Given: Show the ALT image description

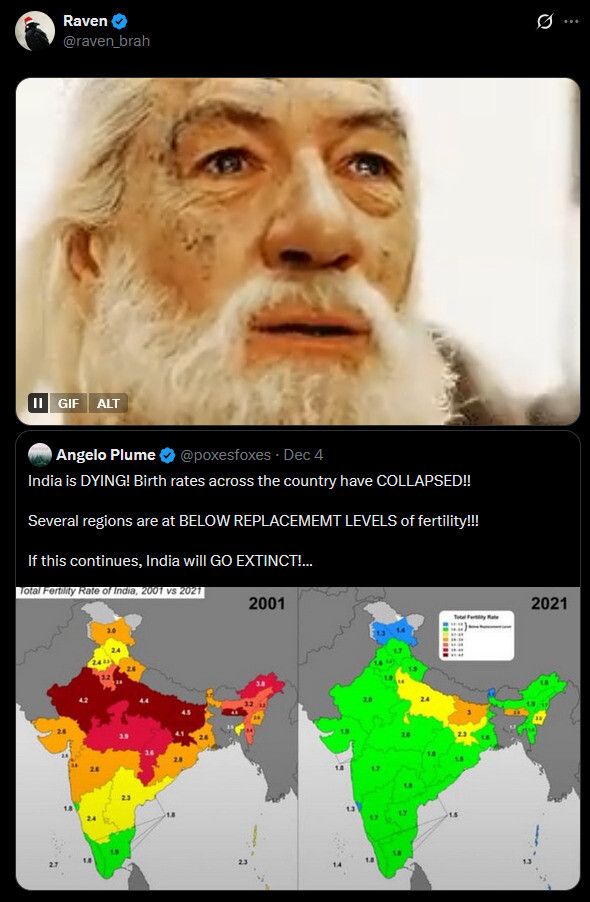Looking at the screenshot, I should point(108,403).
